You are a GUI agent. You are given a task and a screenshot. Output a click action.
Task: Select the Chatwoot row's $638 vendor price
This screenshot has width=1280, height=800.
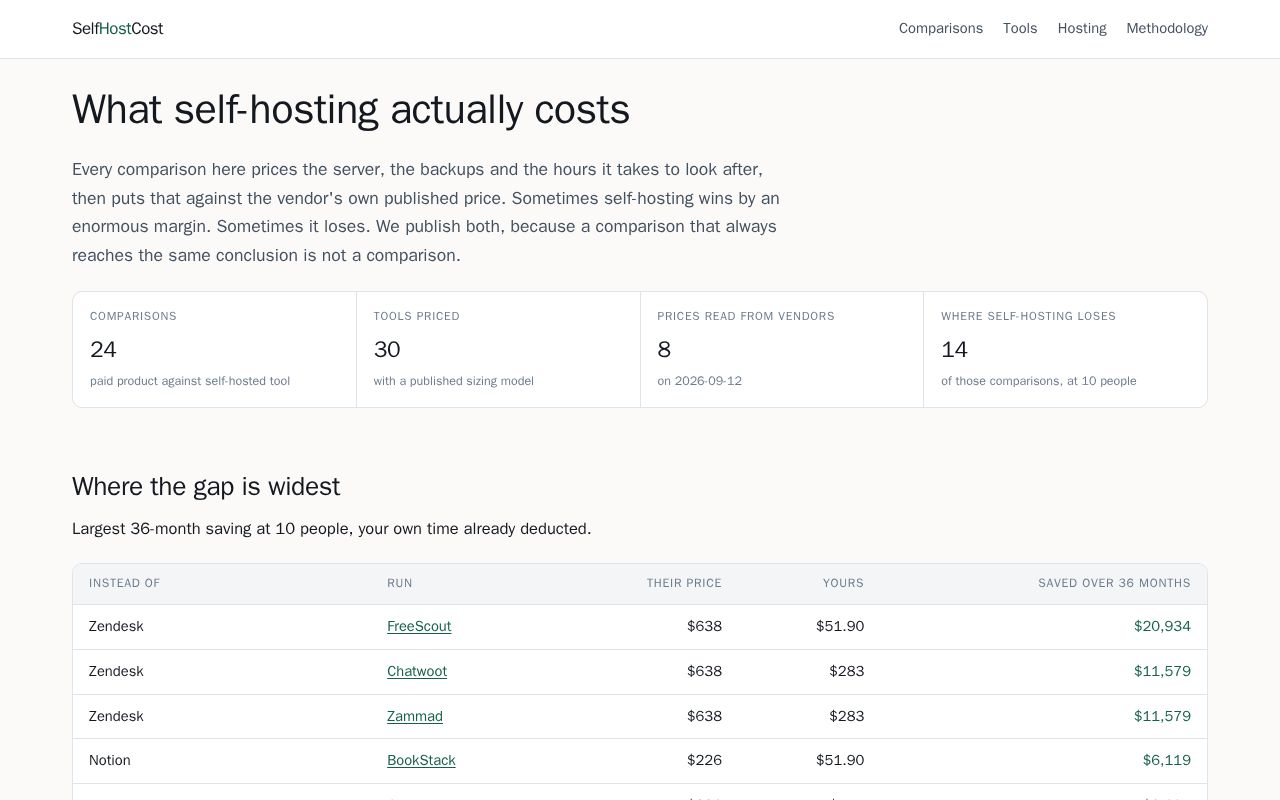[x=704, y=671]
